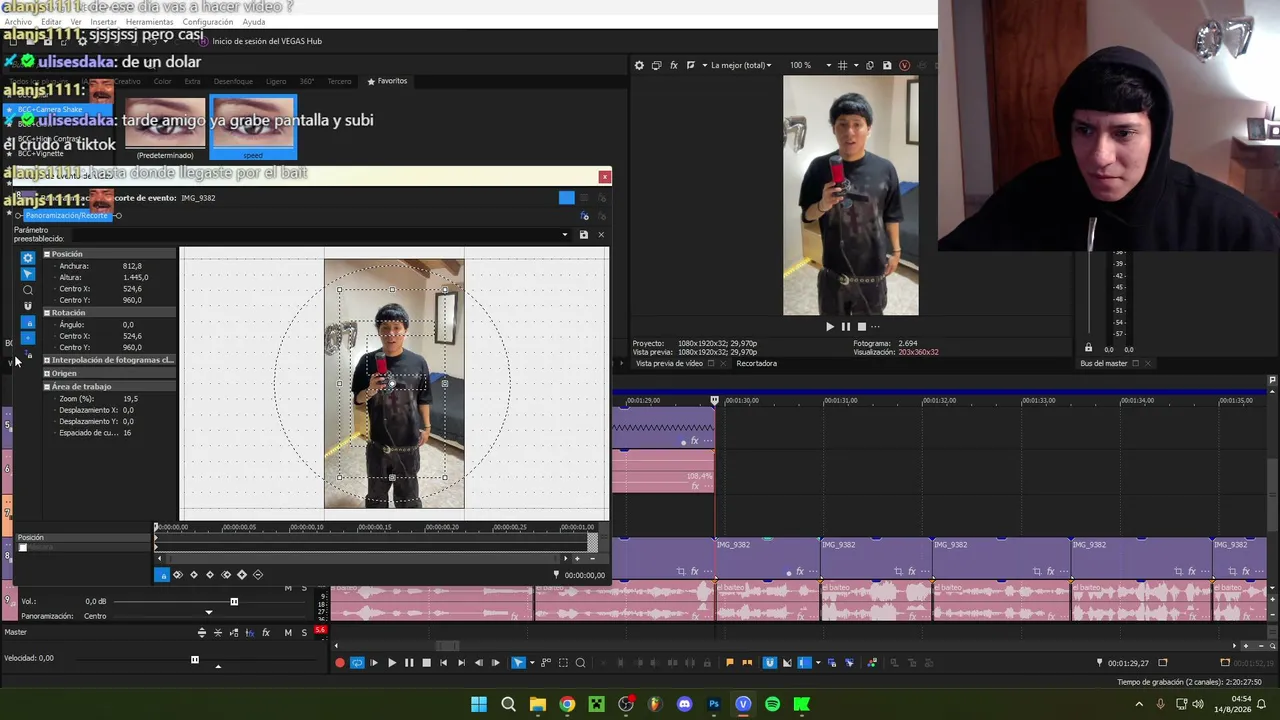Edit the Zoom (%) value 19,5
1280x720 pixels.
(x=131, y=399)
